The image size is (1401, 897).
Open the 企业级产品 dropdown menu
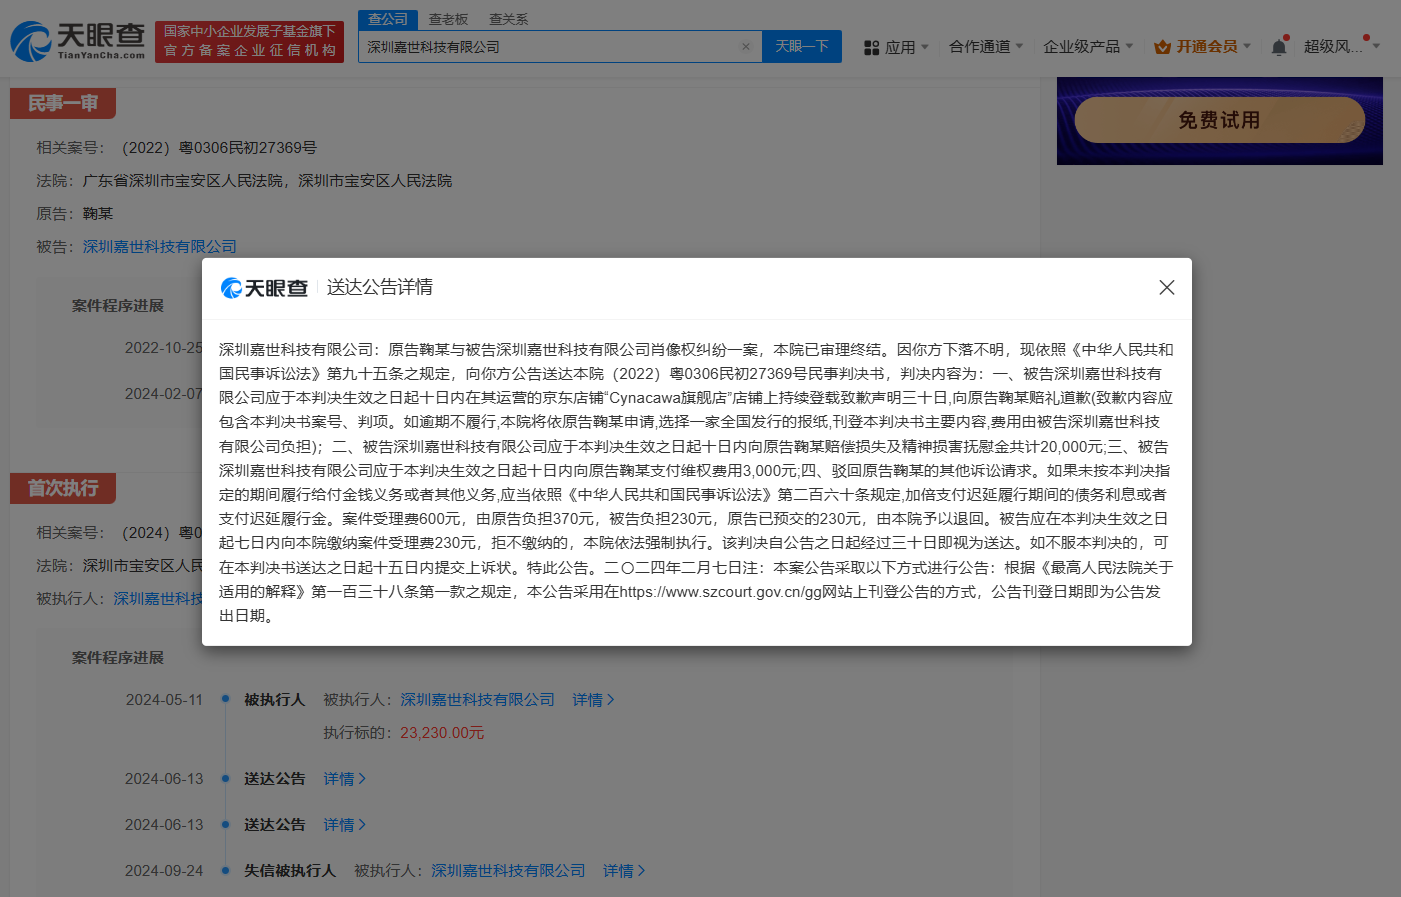click(x=1088, y=47)
